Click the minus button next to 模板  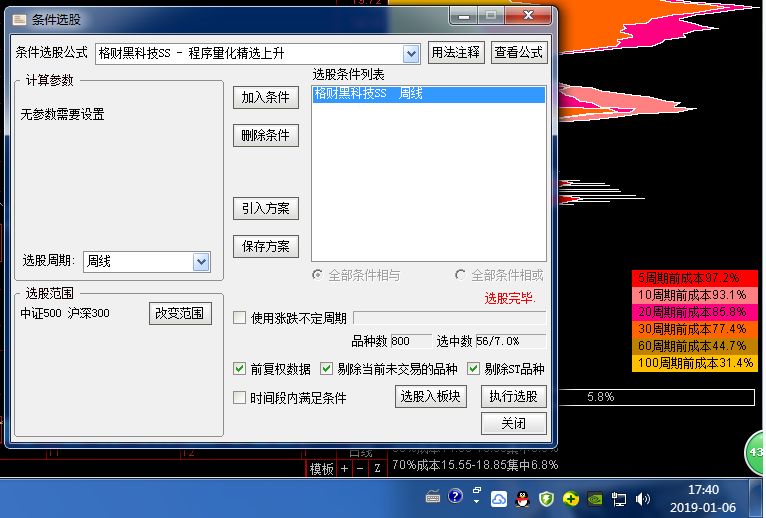360,469
